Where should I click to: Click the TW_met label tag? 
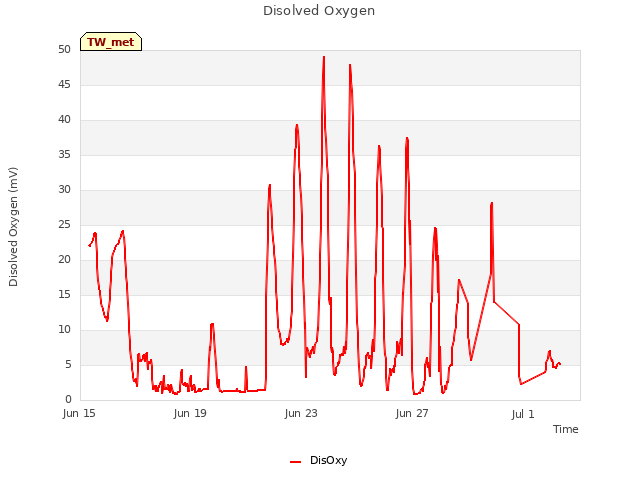click(x=111, y=42)
